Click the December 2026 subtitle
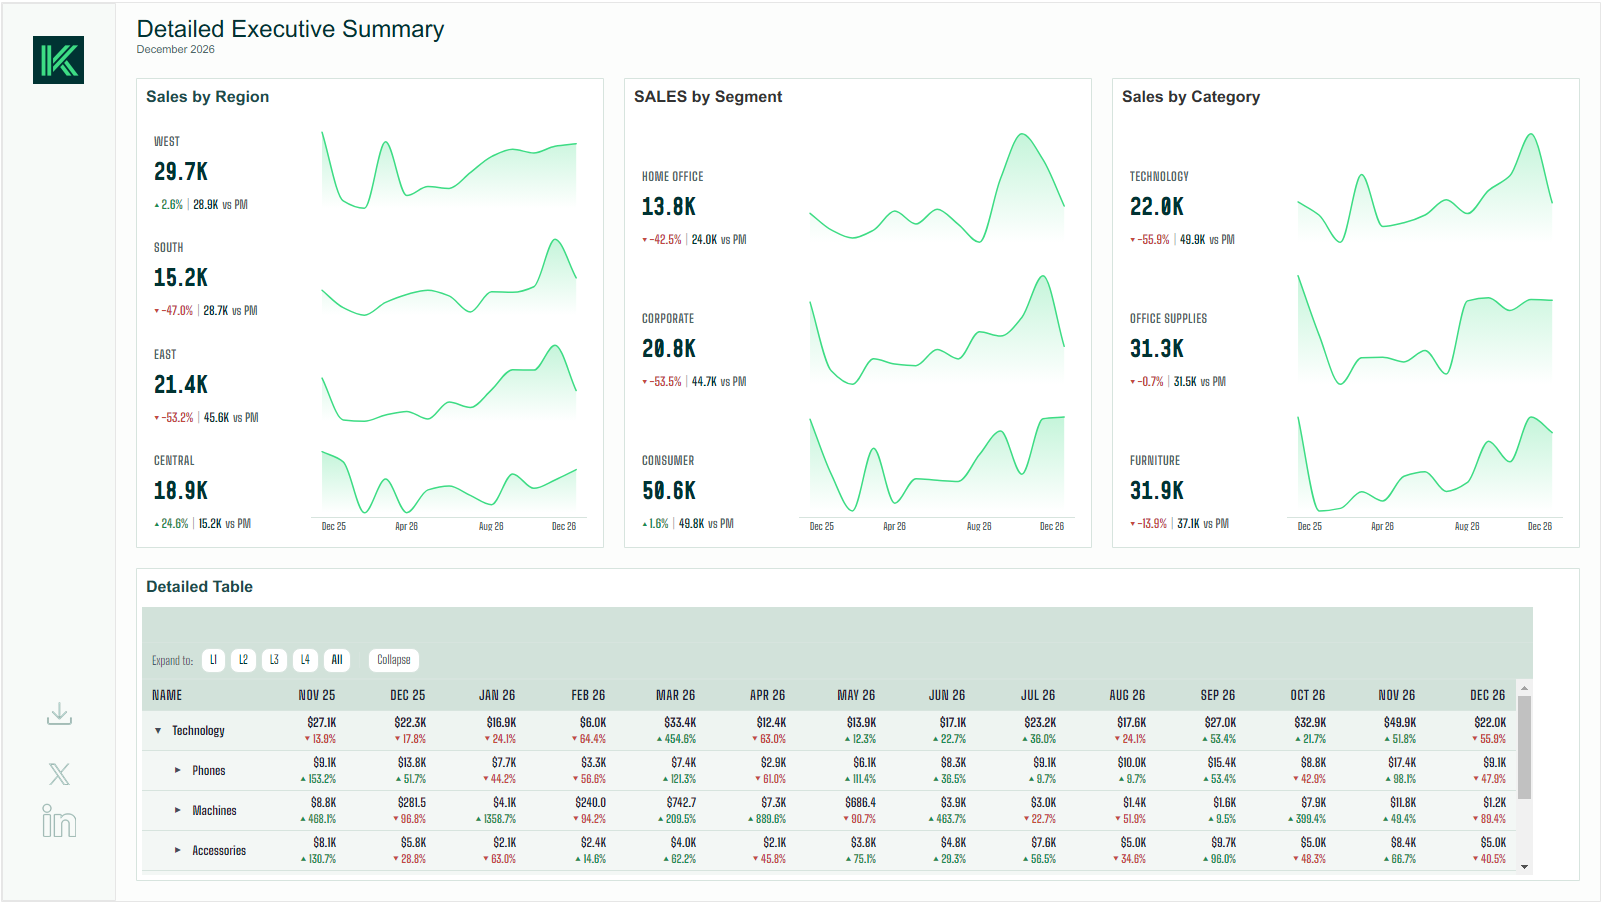Image resolution: width=1601 pixels, height=903 pixels. click(x=175, y=49)
